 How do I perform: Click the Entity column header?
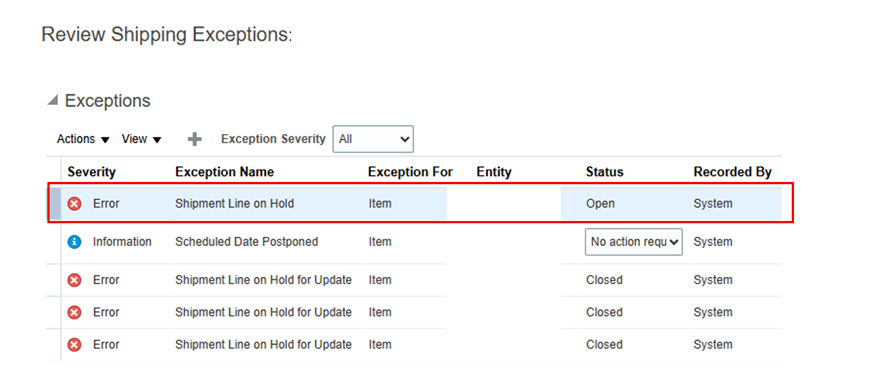(x=494, y=172)
